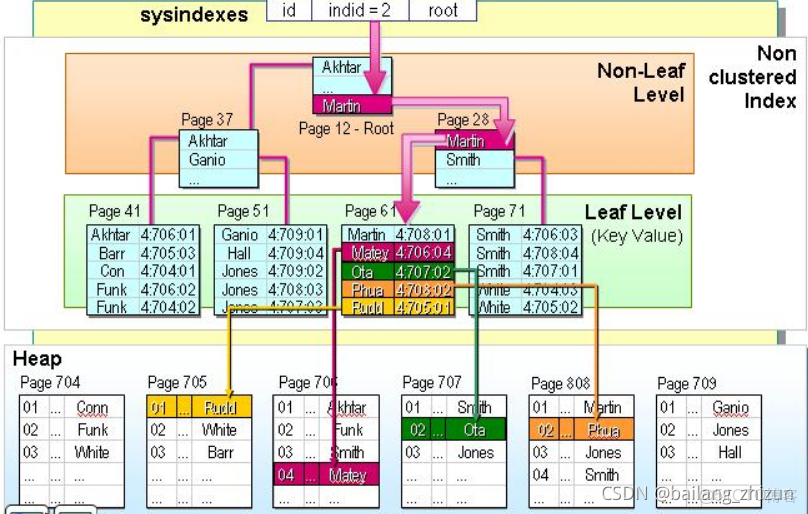The height and width of the screenshot is (514, 808).
Task: Click the 'indid = 2' cell in sysindexes
Action: (x=360, y=10)
